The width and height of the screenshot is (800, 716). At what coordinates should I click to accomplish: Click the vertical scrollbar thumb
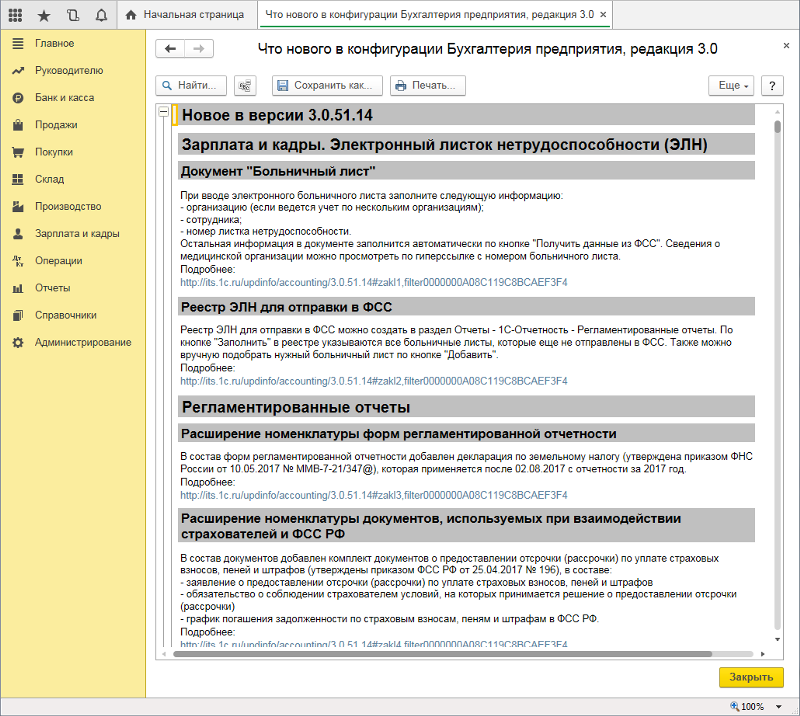778,127
